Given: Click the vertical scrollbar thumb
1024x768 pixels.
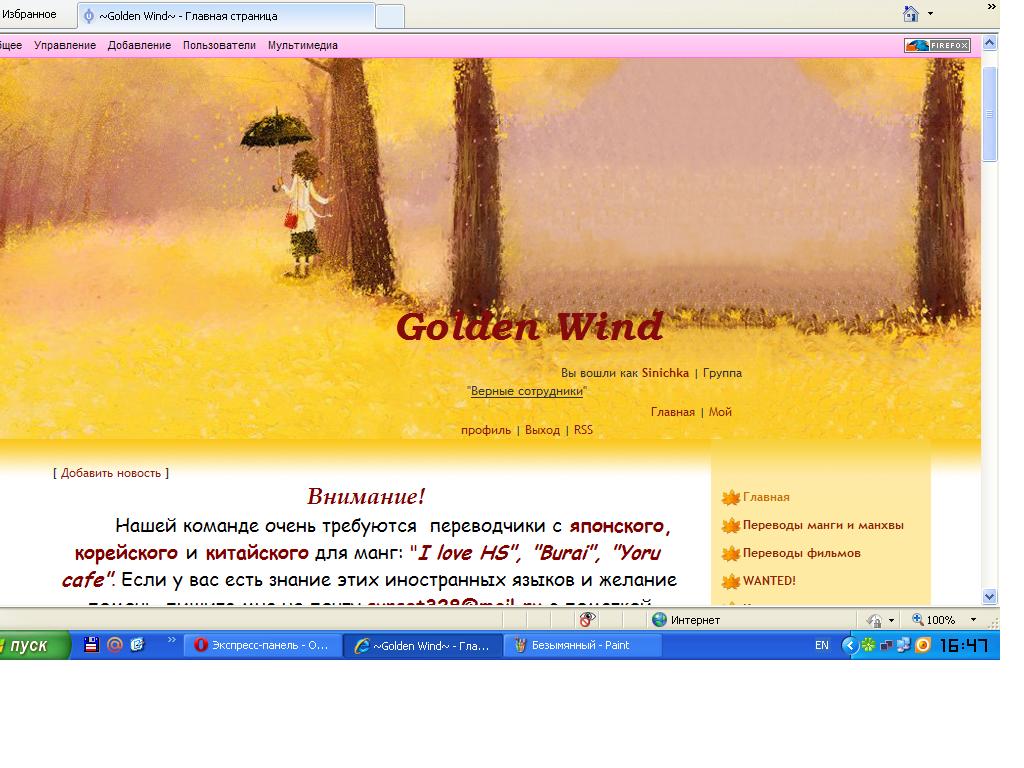Looking at the screenshot, I should pos(989,114).
